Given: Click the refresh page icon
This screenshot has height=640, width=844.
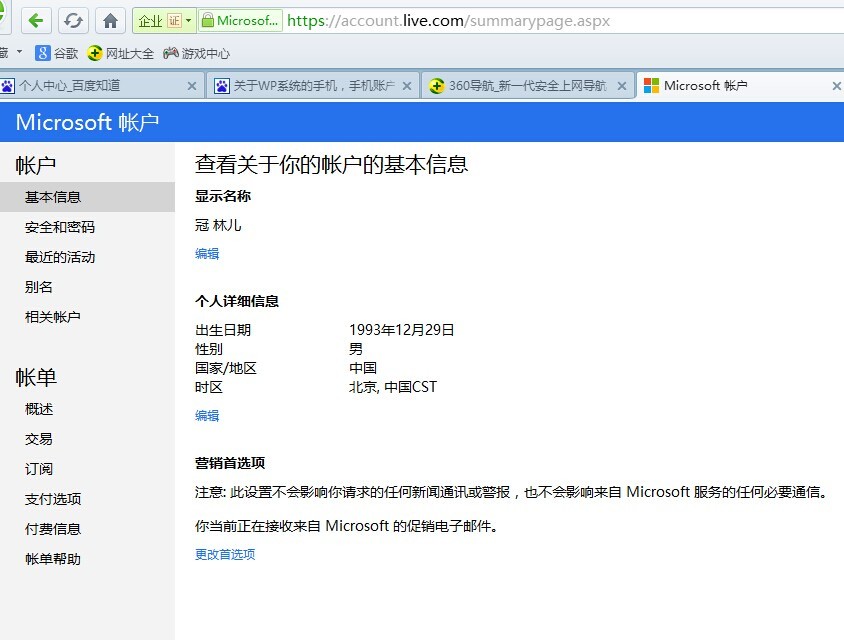Looking at the screenshot, I should click(x=73, y=21).
